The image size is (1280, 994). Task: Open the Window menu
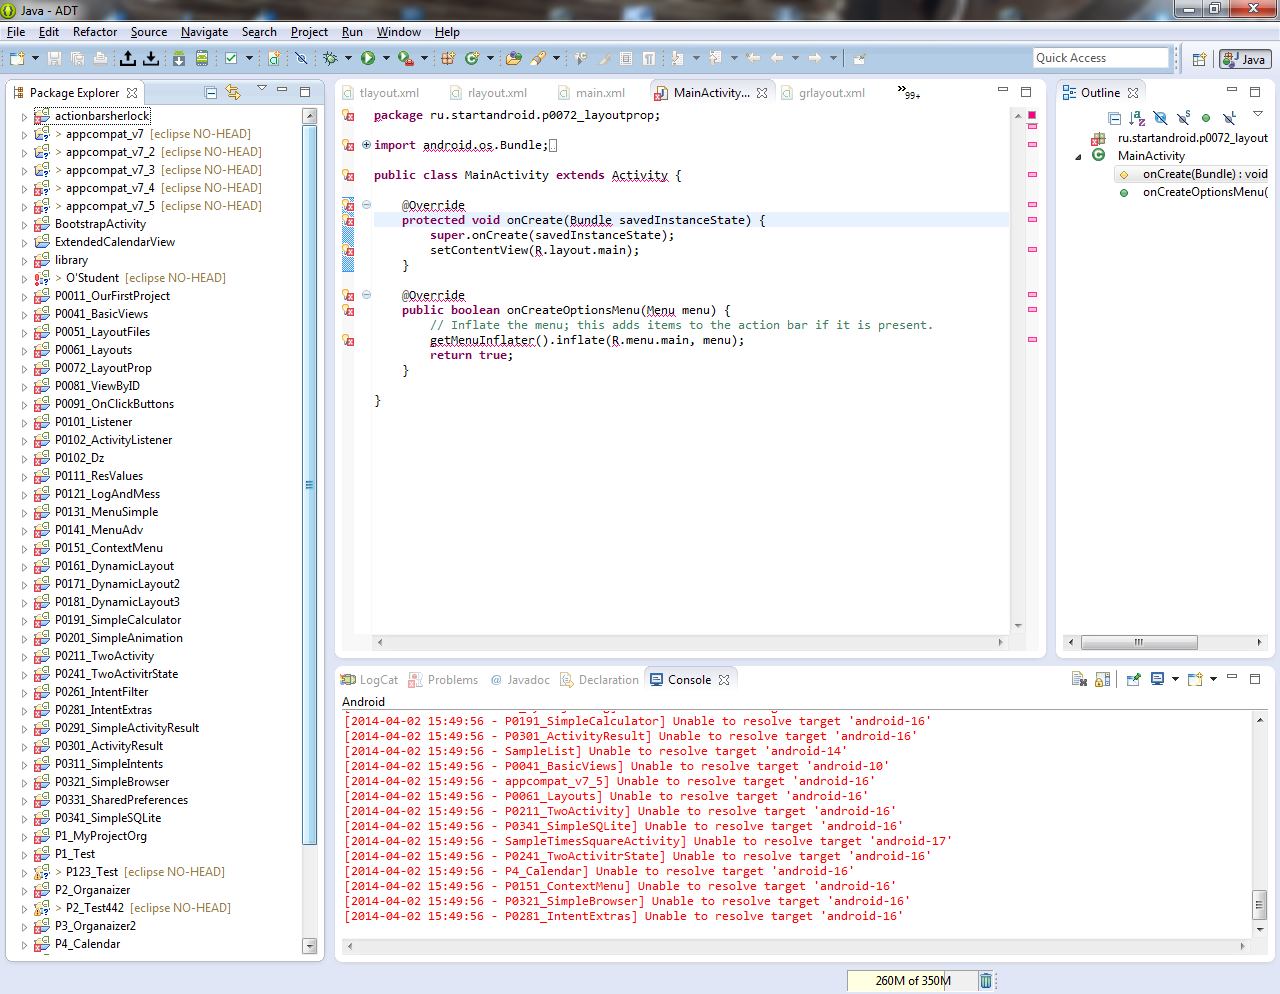(x=398, y=32)
